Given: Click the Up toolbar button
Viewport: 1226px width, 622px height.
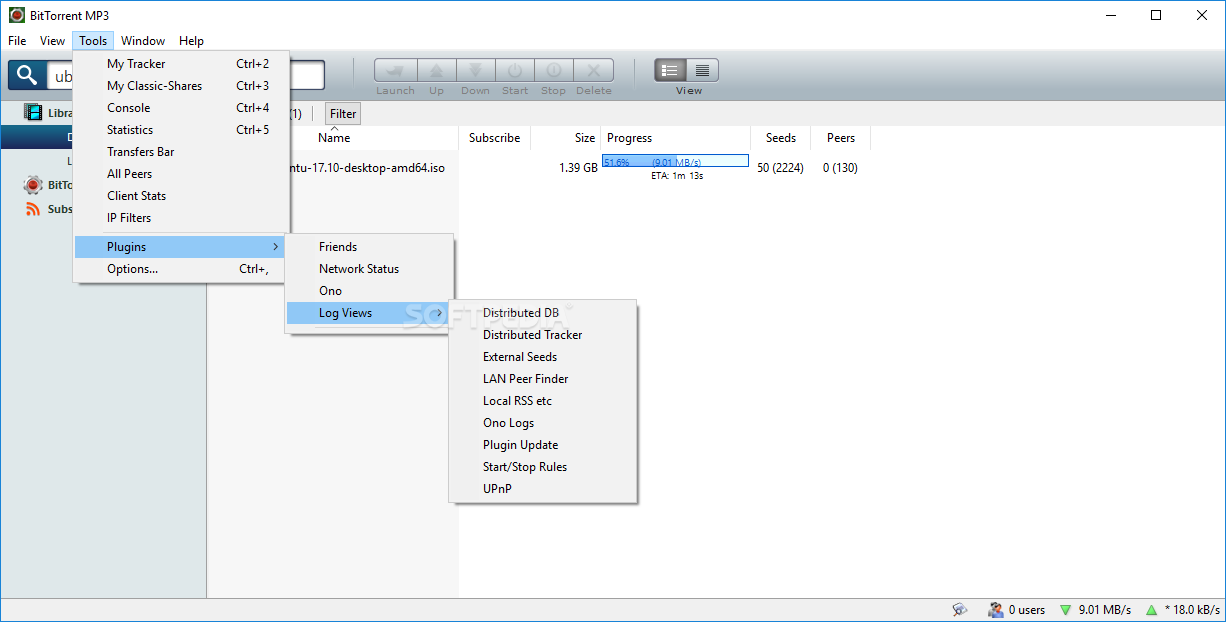Looking at the screenshot, I should [x=436, y=71].
